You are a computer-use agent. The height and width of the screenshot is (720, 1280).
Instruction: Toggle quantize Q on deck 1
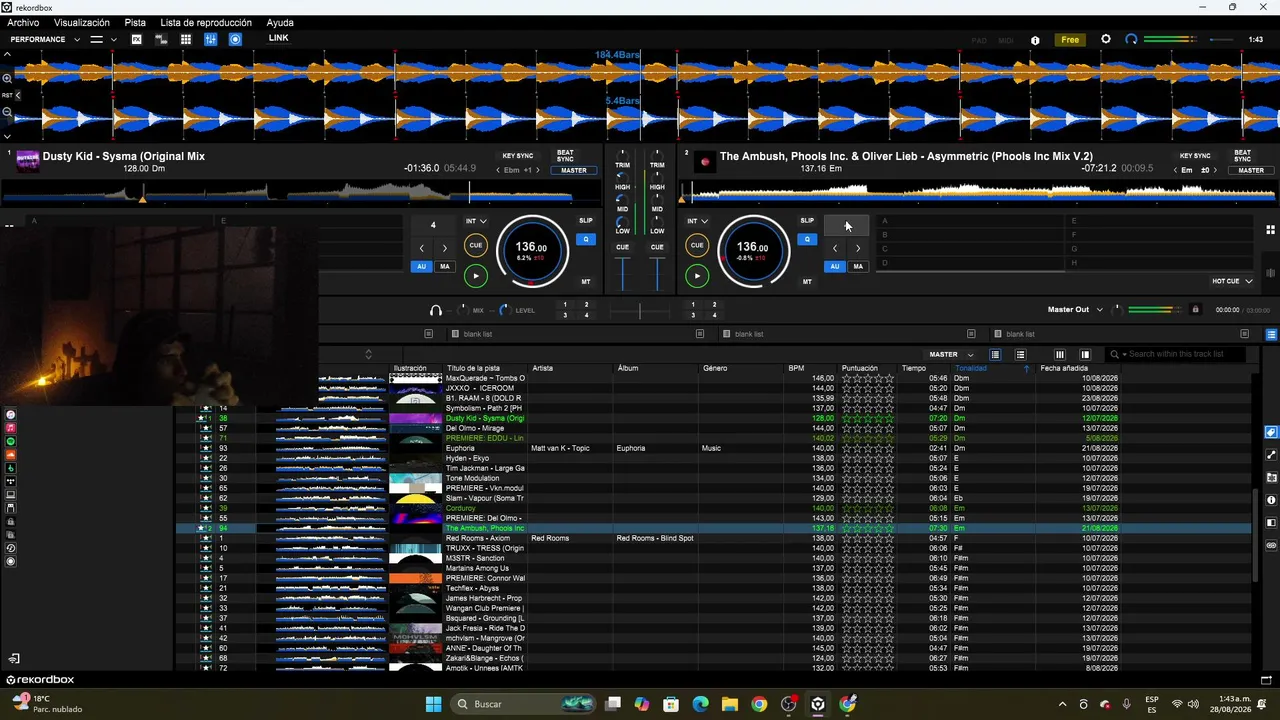586,239
